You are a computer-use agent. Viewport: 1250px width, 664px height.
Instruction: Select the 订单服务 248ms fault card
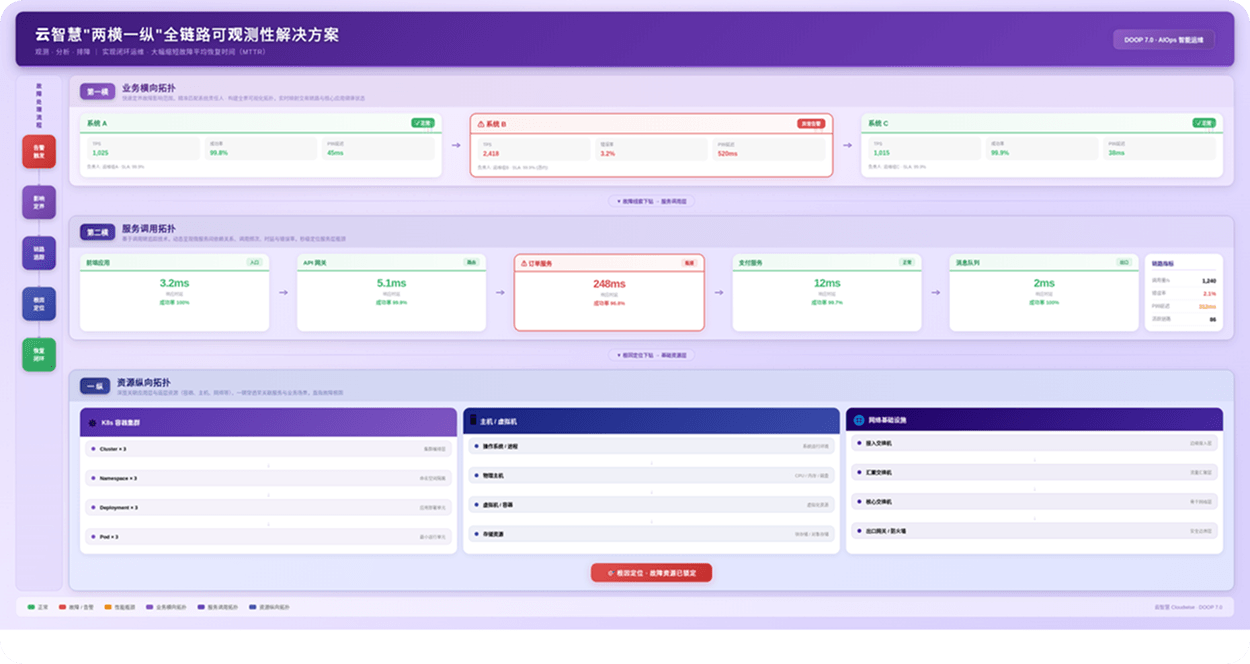[607, 291]
